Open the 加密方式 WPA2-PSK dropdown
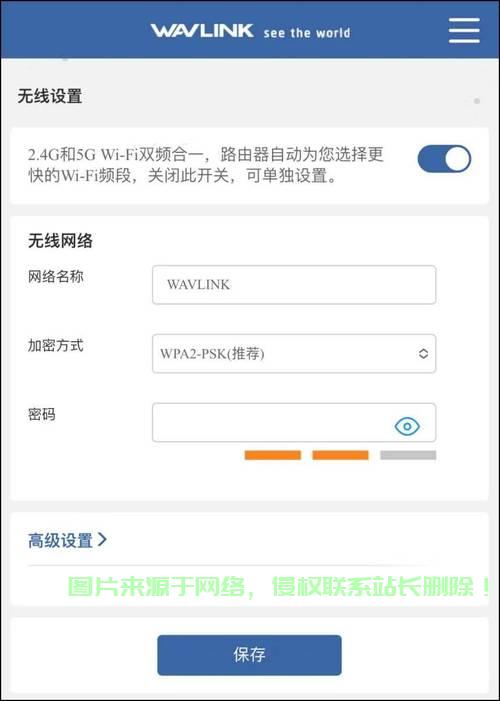 click(294, 354)
